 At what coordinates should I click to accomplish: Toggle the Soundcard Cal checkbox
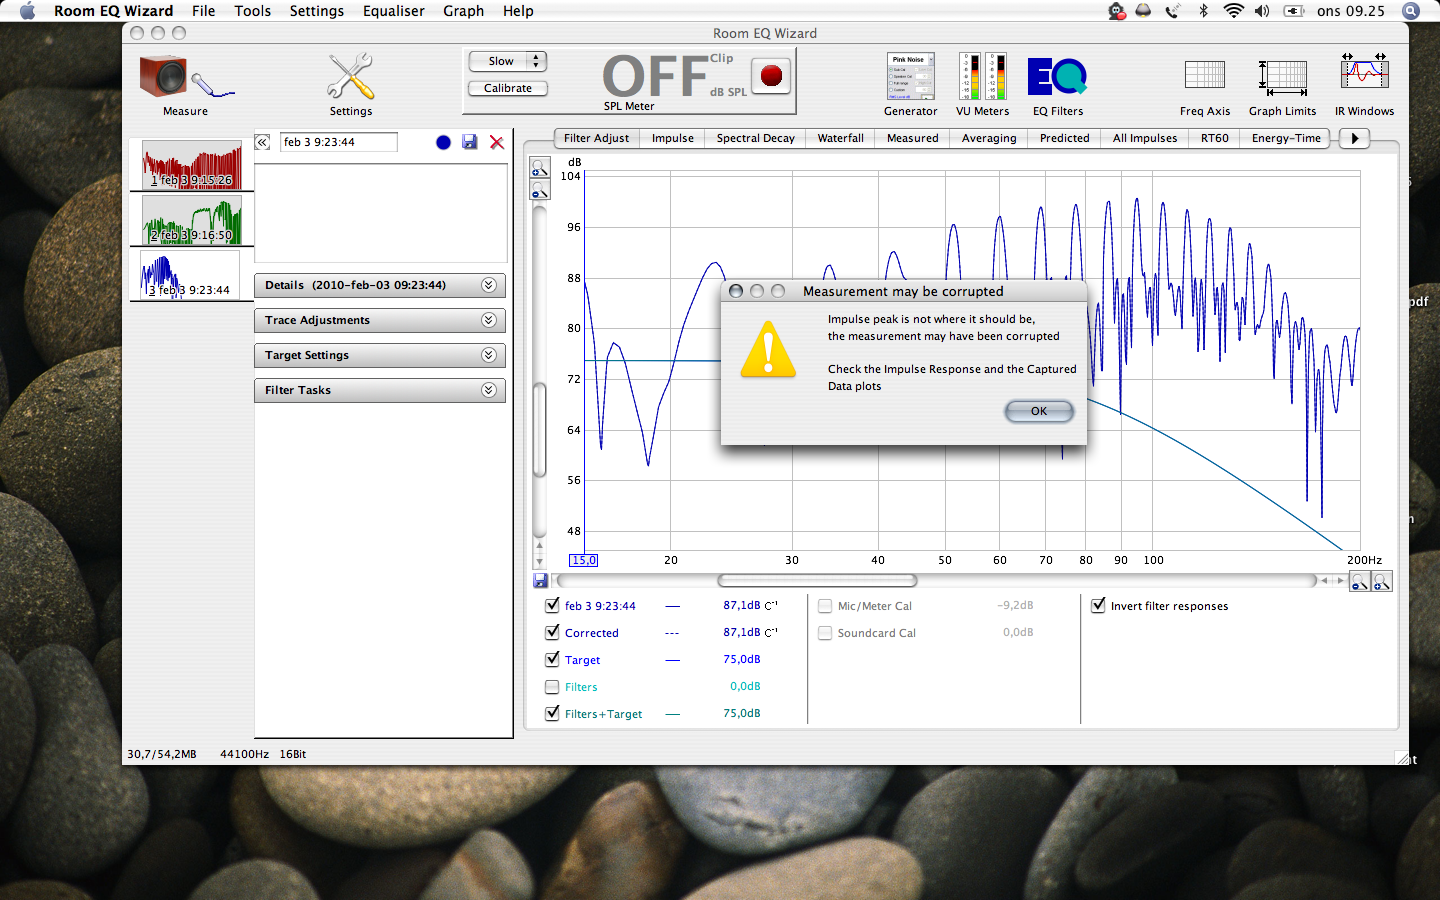tap(825, 633)
